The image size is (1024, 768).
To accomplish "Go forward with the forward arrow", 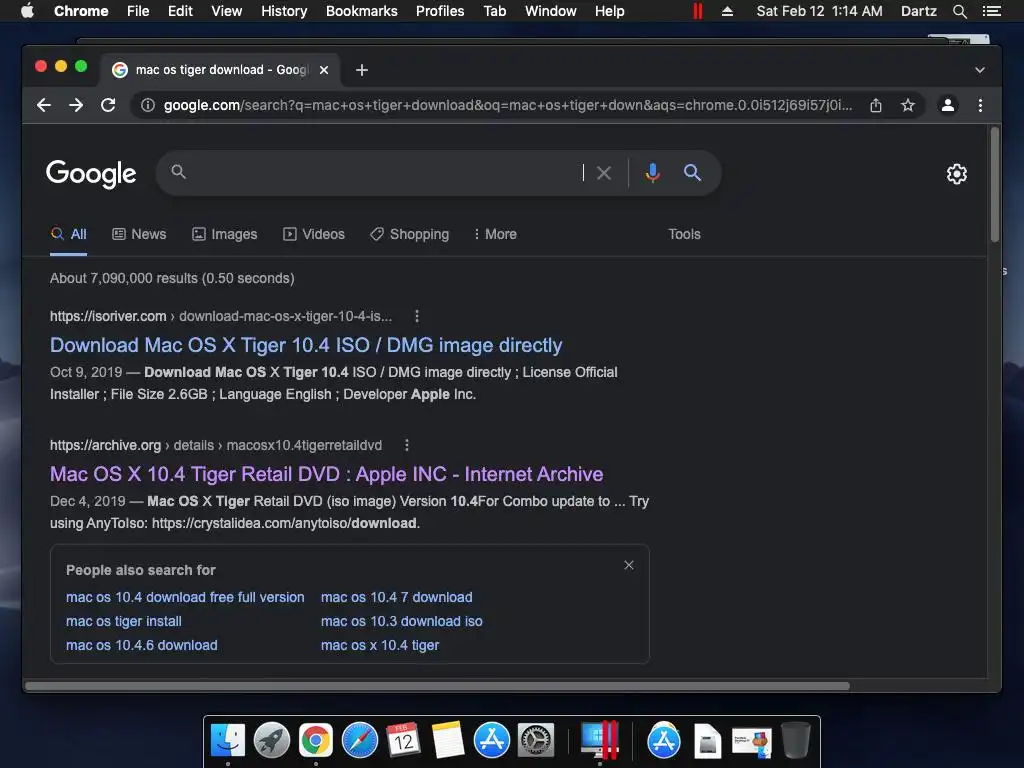I will click(x=76, y=105).
